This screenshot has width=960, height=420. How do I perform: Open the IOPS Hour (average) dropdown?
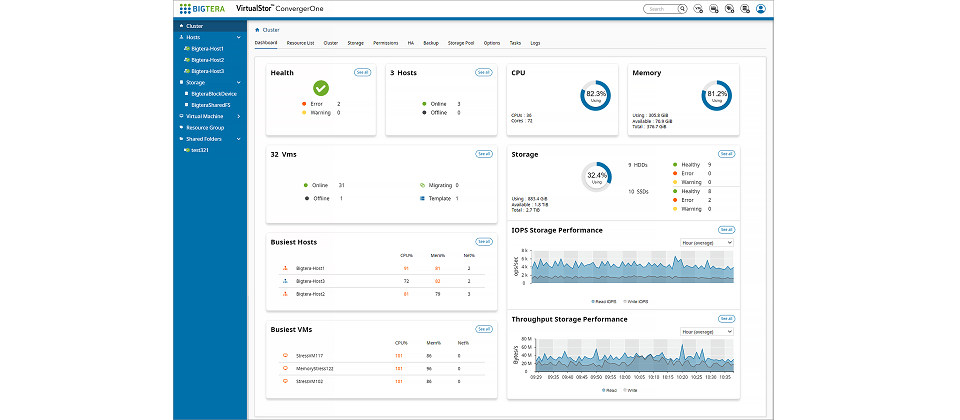coord(707,242)
